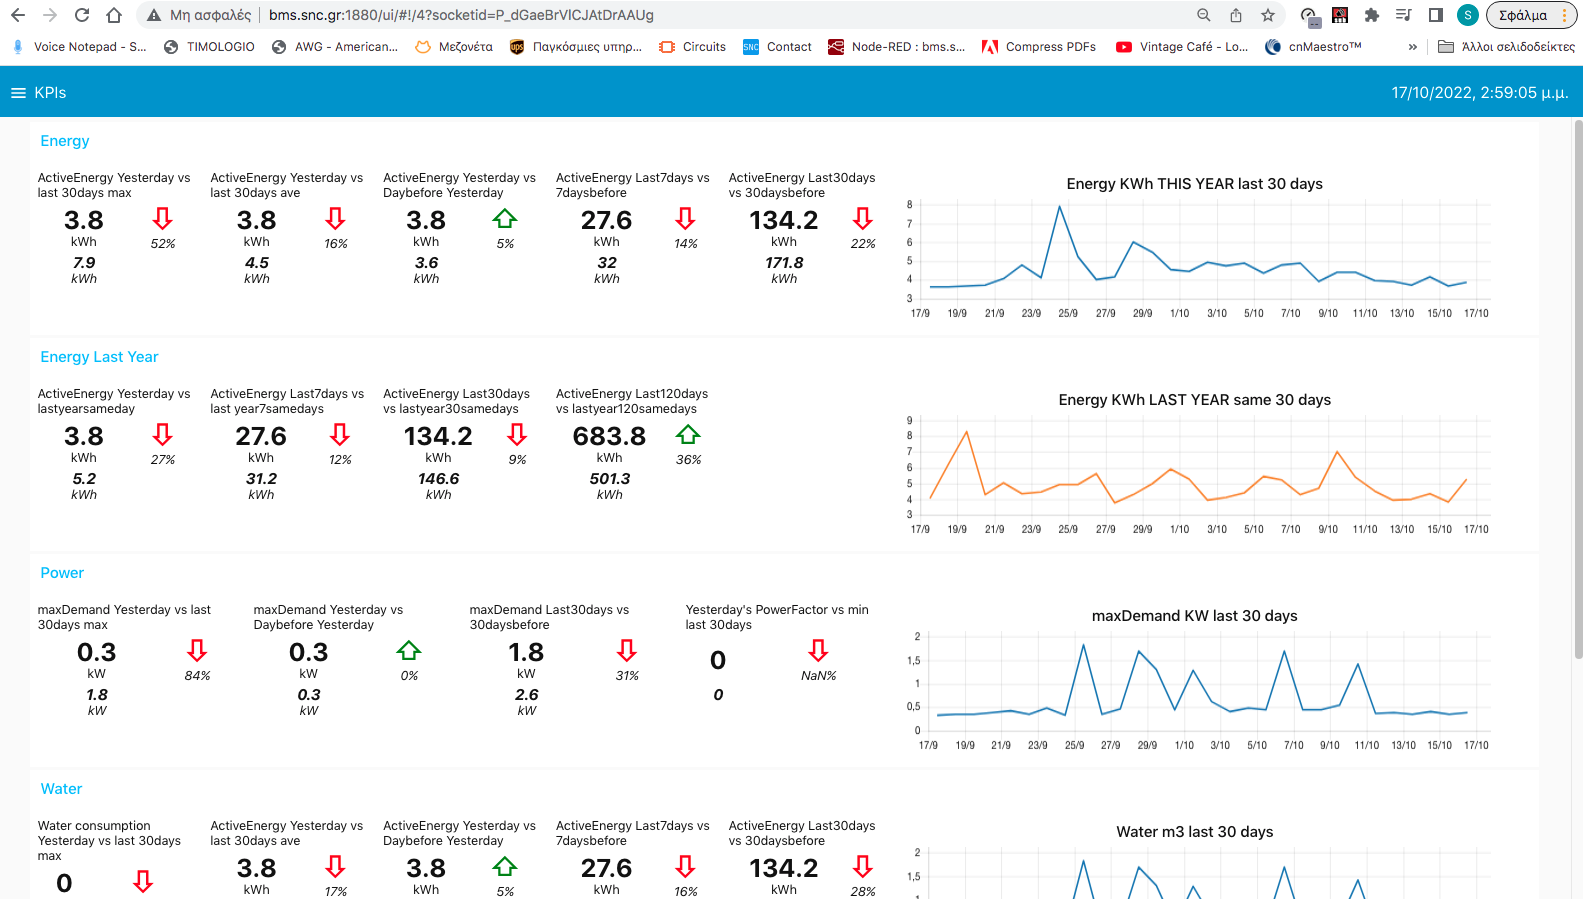Click red down arrow showing 52%
Viewport: 1583px width, 899px height.
(x=163, y=218)
